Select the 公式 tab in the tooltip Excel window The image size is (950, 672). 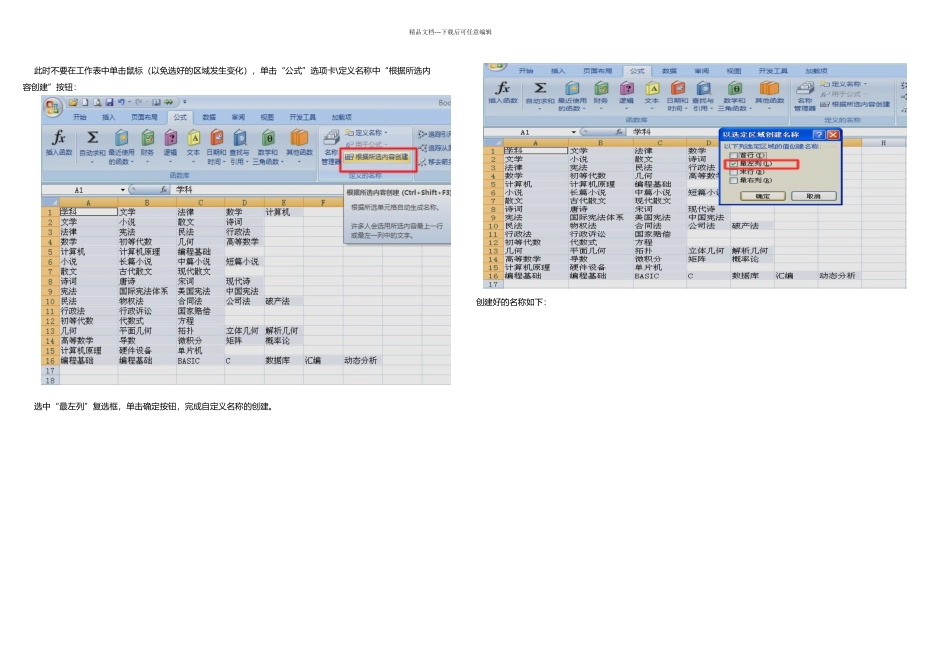(x=180, y=117)
